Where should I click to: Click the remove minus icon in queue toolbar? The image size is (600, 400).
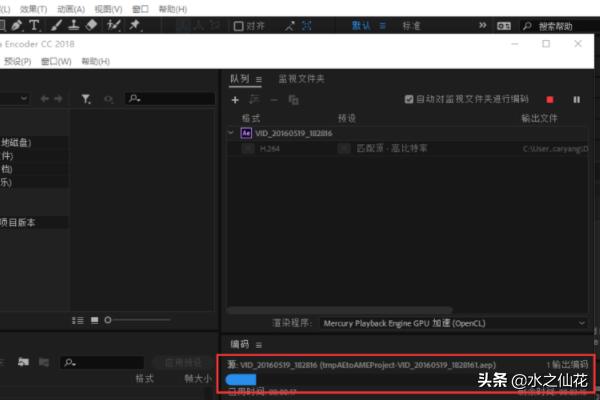pos(273,100)
